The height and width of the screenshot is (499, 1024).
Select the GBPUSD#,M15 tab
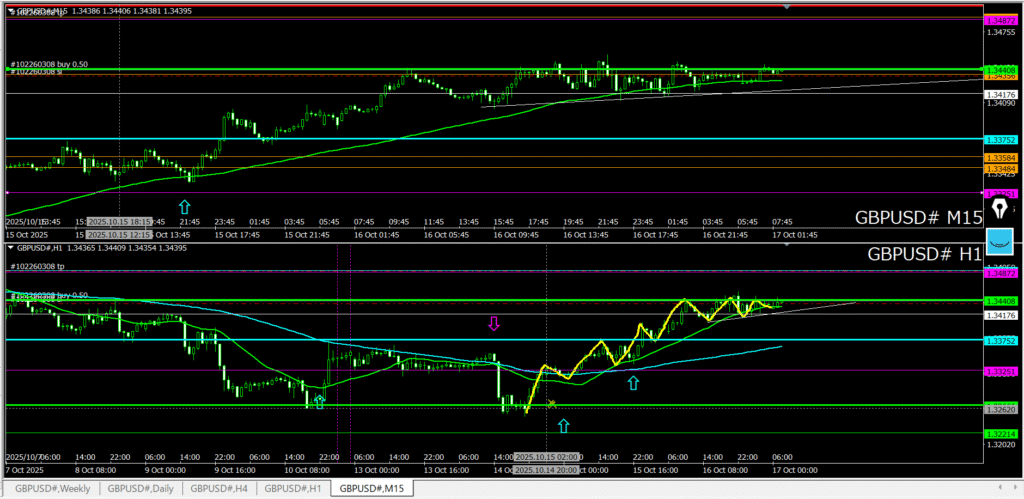pos(372,489)
